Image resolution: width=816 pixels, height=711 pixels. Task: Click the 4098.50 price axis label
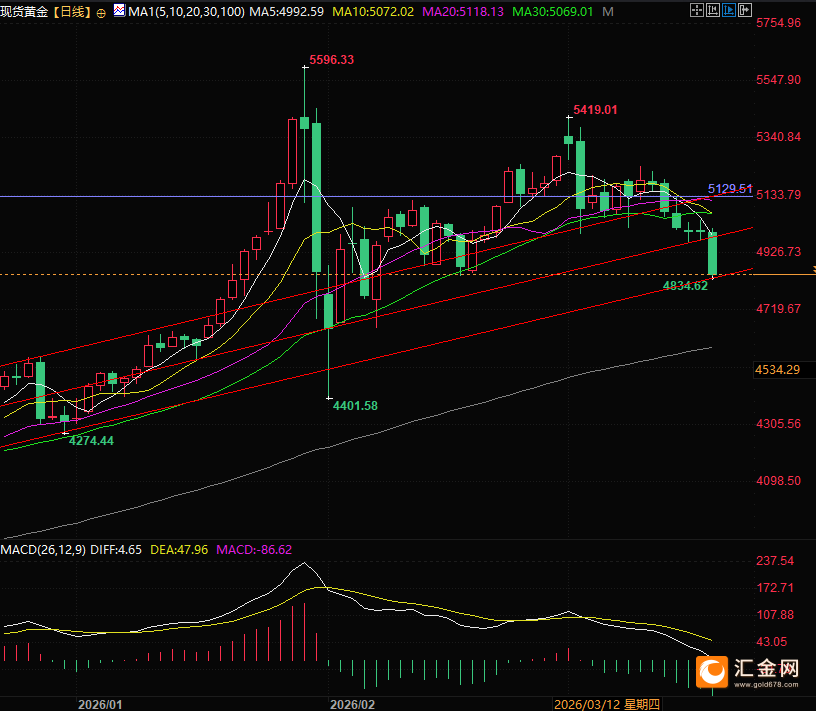778,481
